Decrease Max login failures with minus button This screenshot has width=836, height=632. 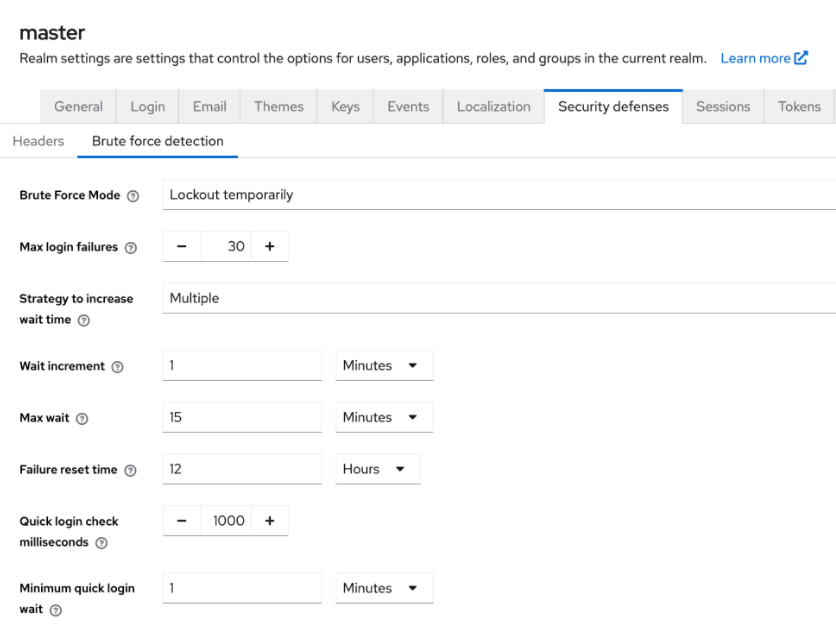tap(181, 246)
